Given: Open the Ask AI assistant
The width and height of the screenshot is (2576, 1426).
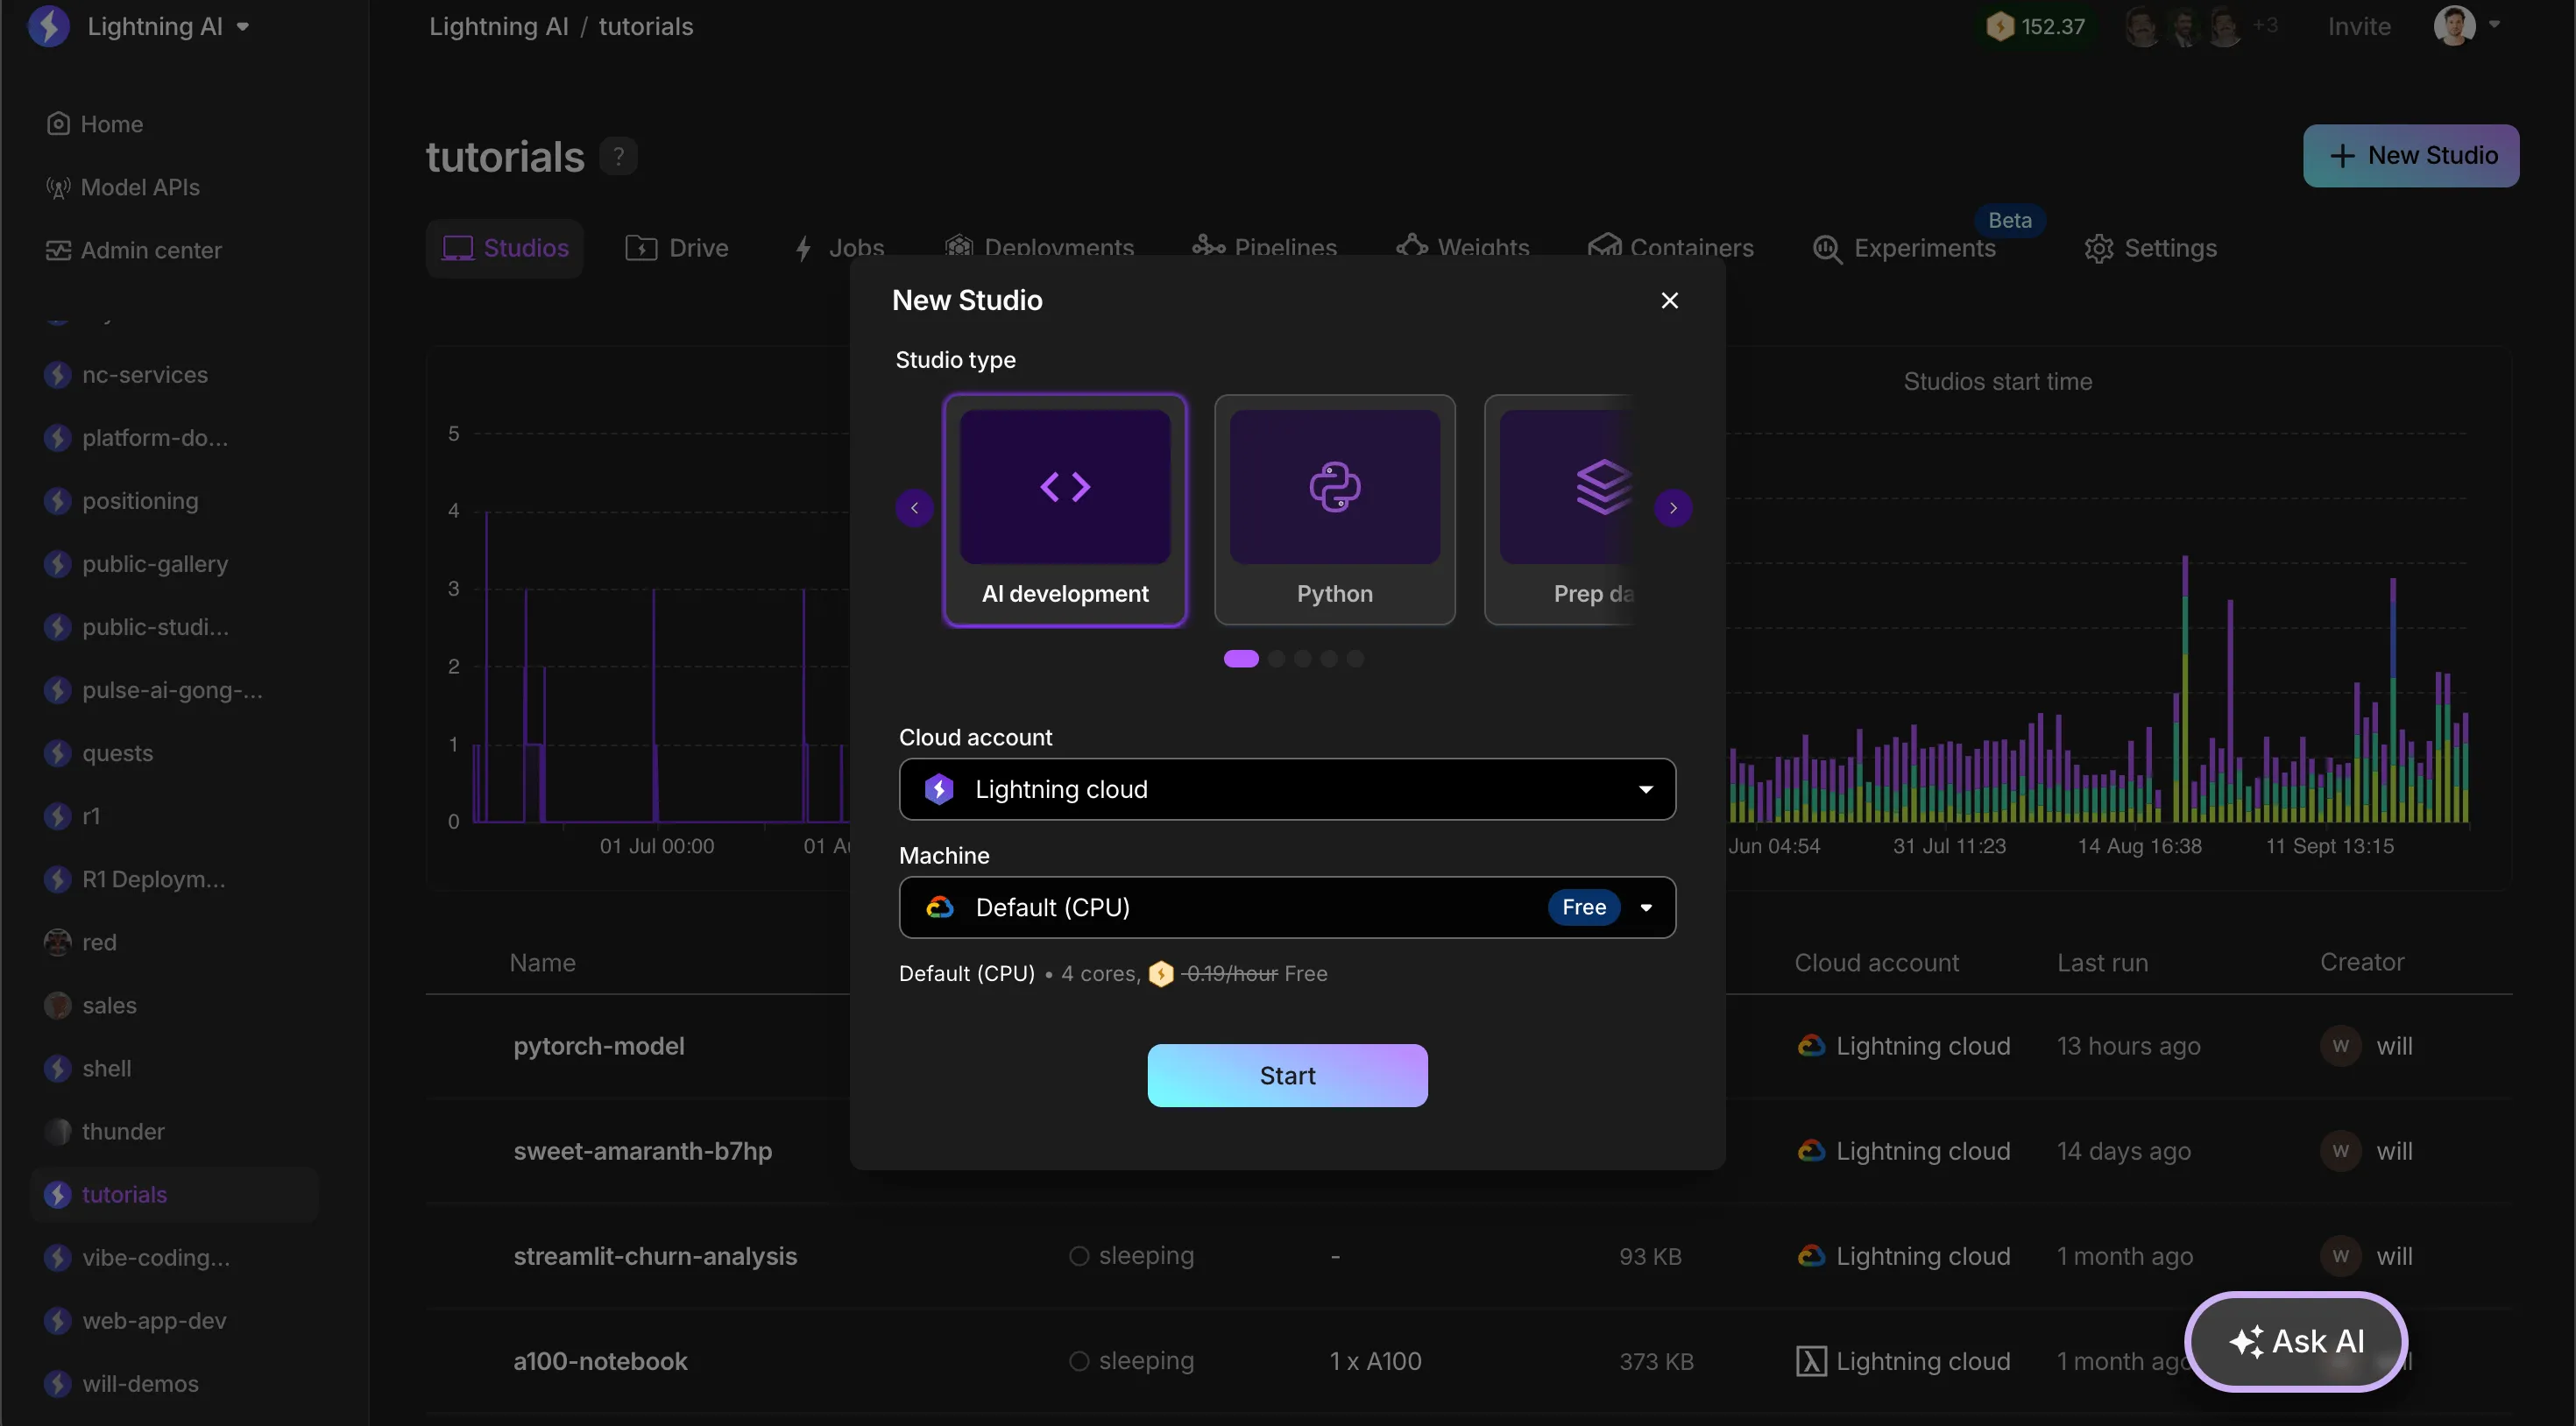Looking at the screenshot, I should [2296, 1341].
